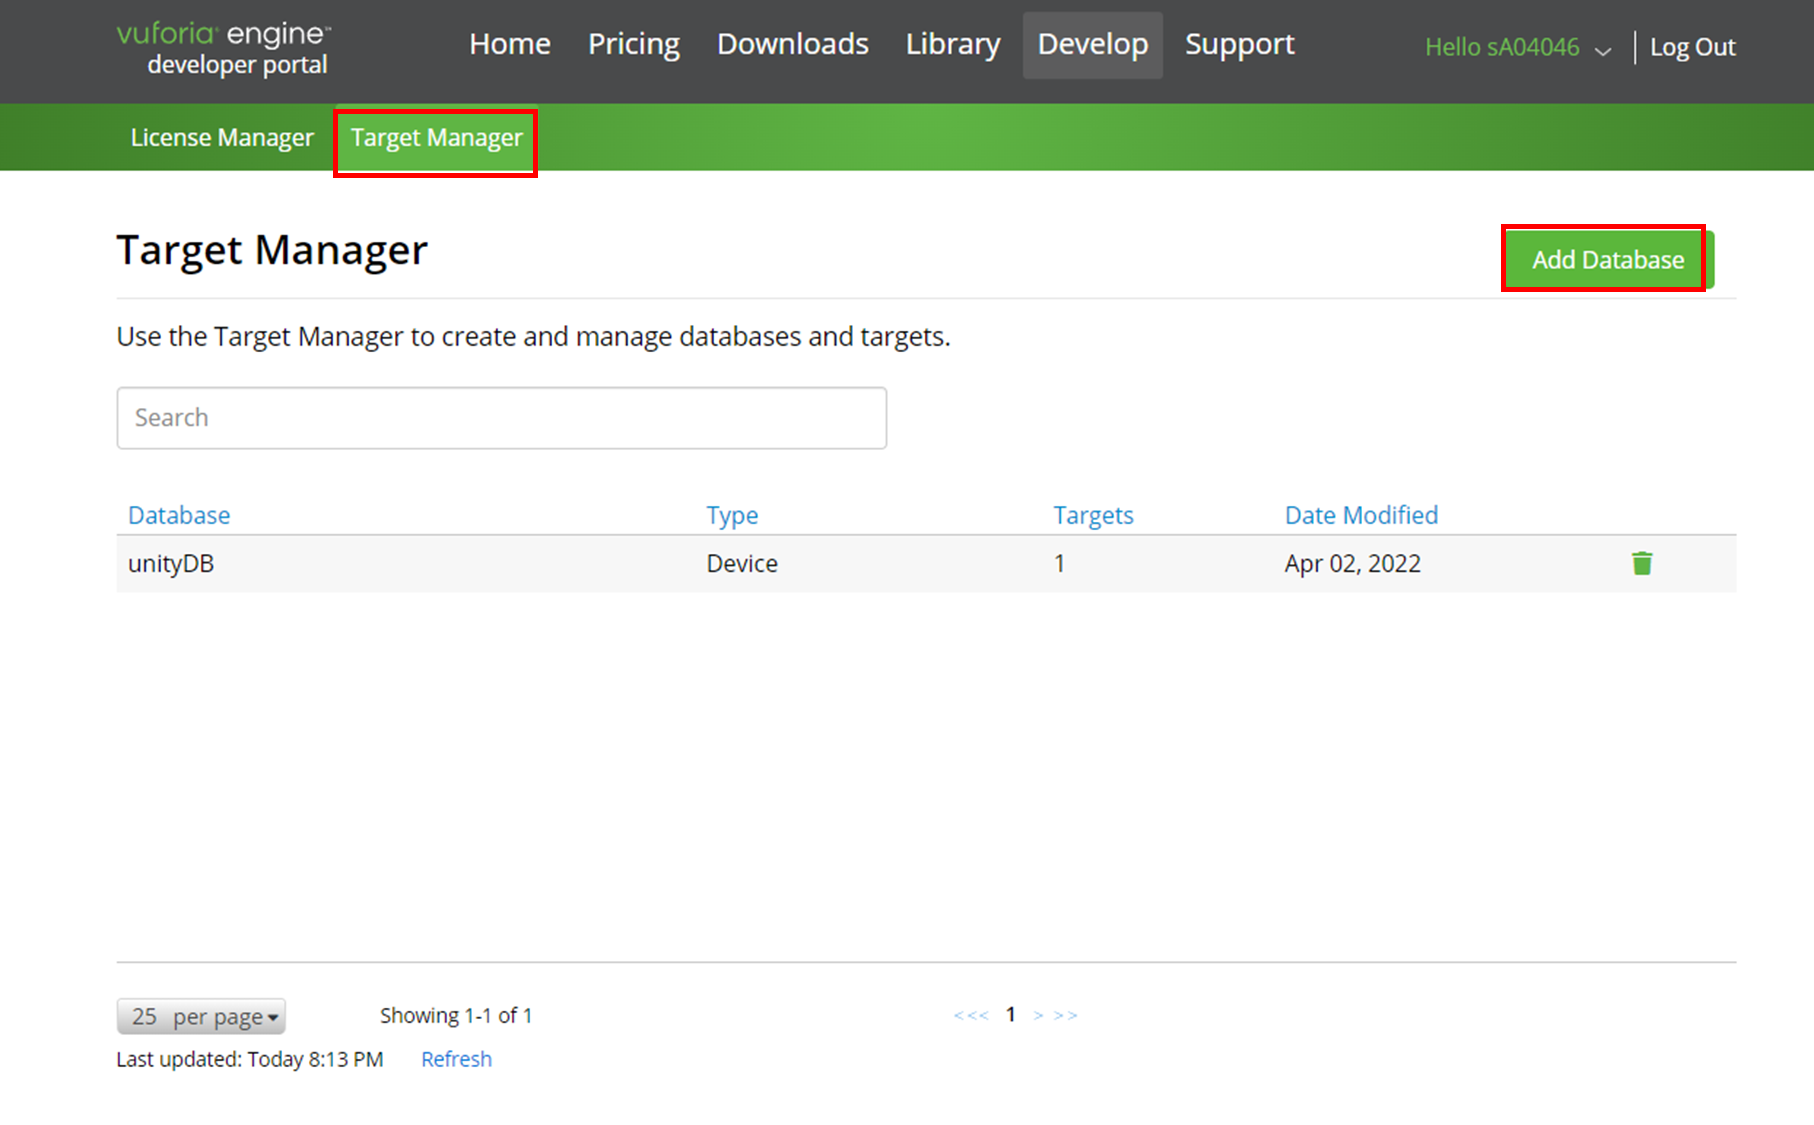Sort by the Type column header

tap(732, 515)
